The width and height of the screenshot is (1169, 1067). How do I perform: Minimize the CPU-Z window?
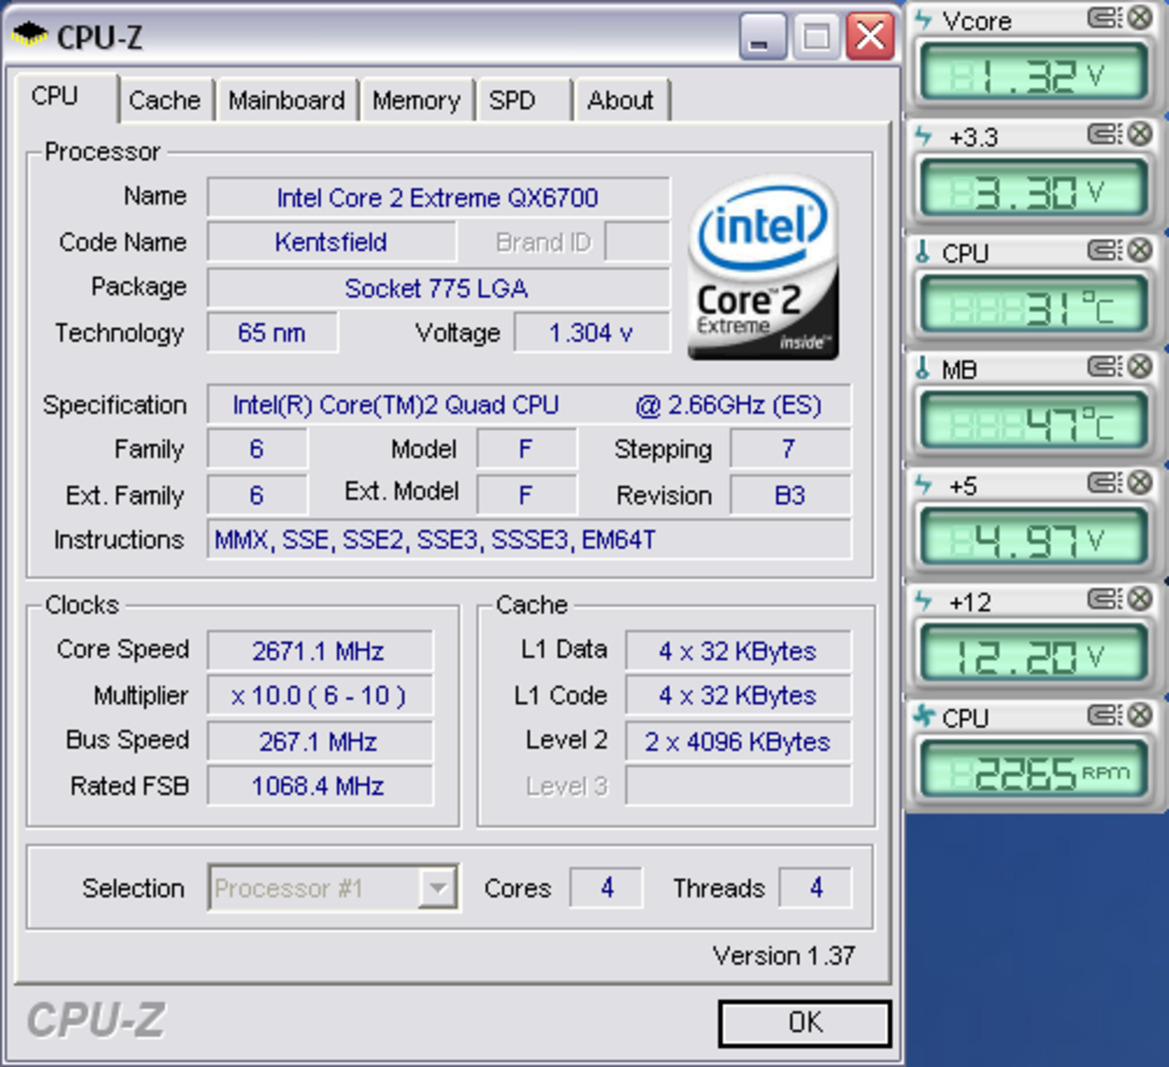pyautogui.click(x=762, y=36)
